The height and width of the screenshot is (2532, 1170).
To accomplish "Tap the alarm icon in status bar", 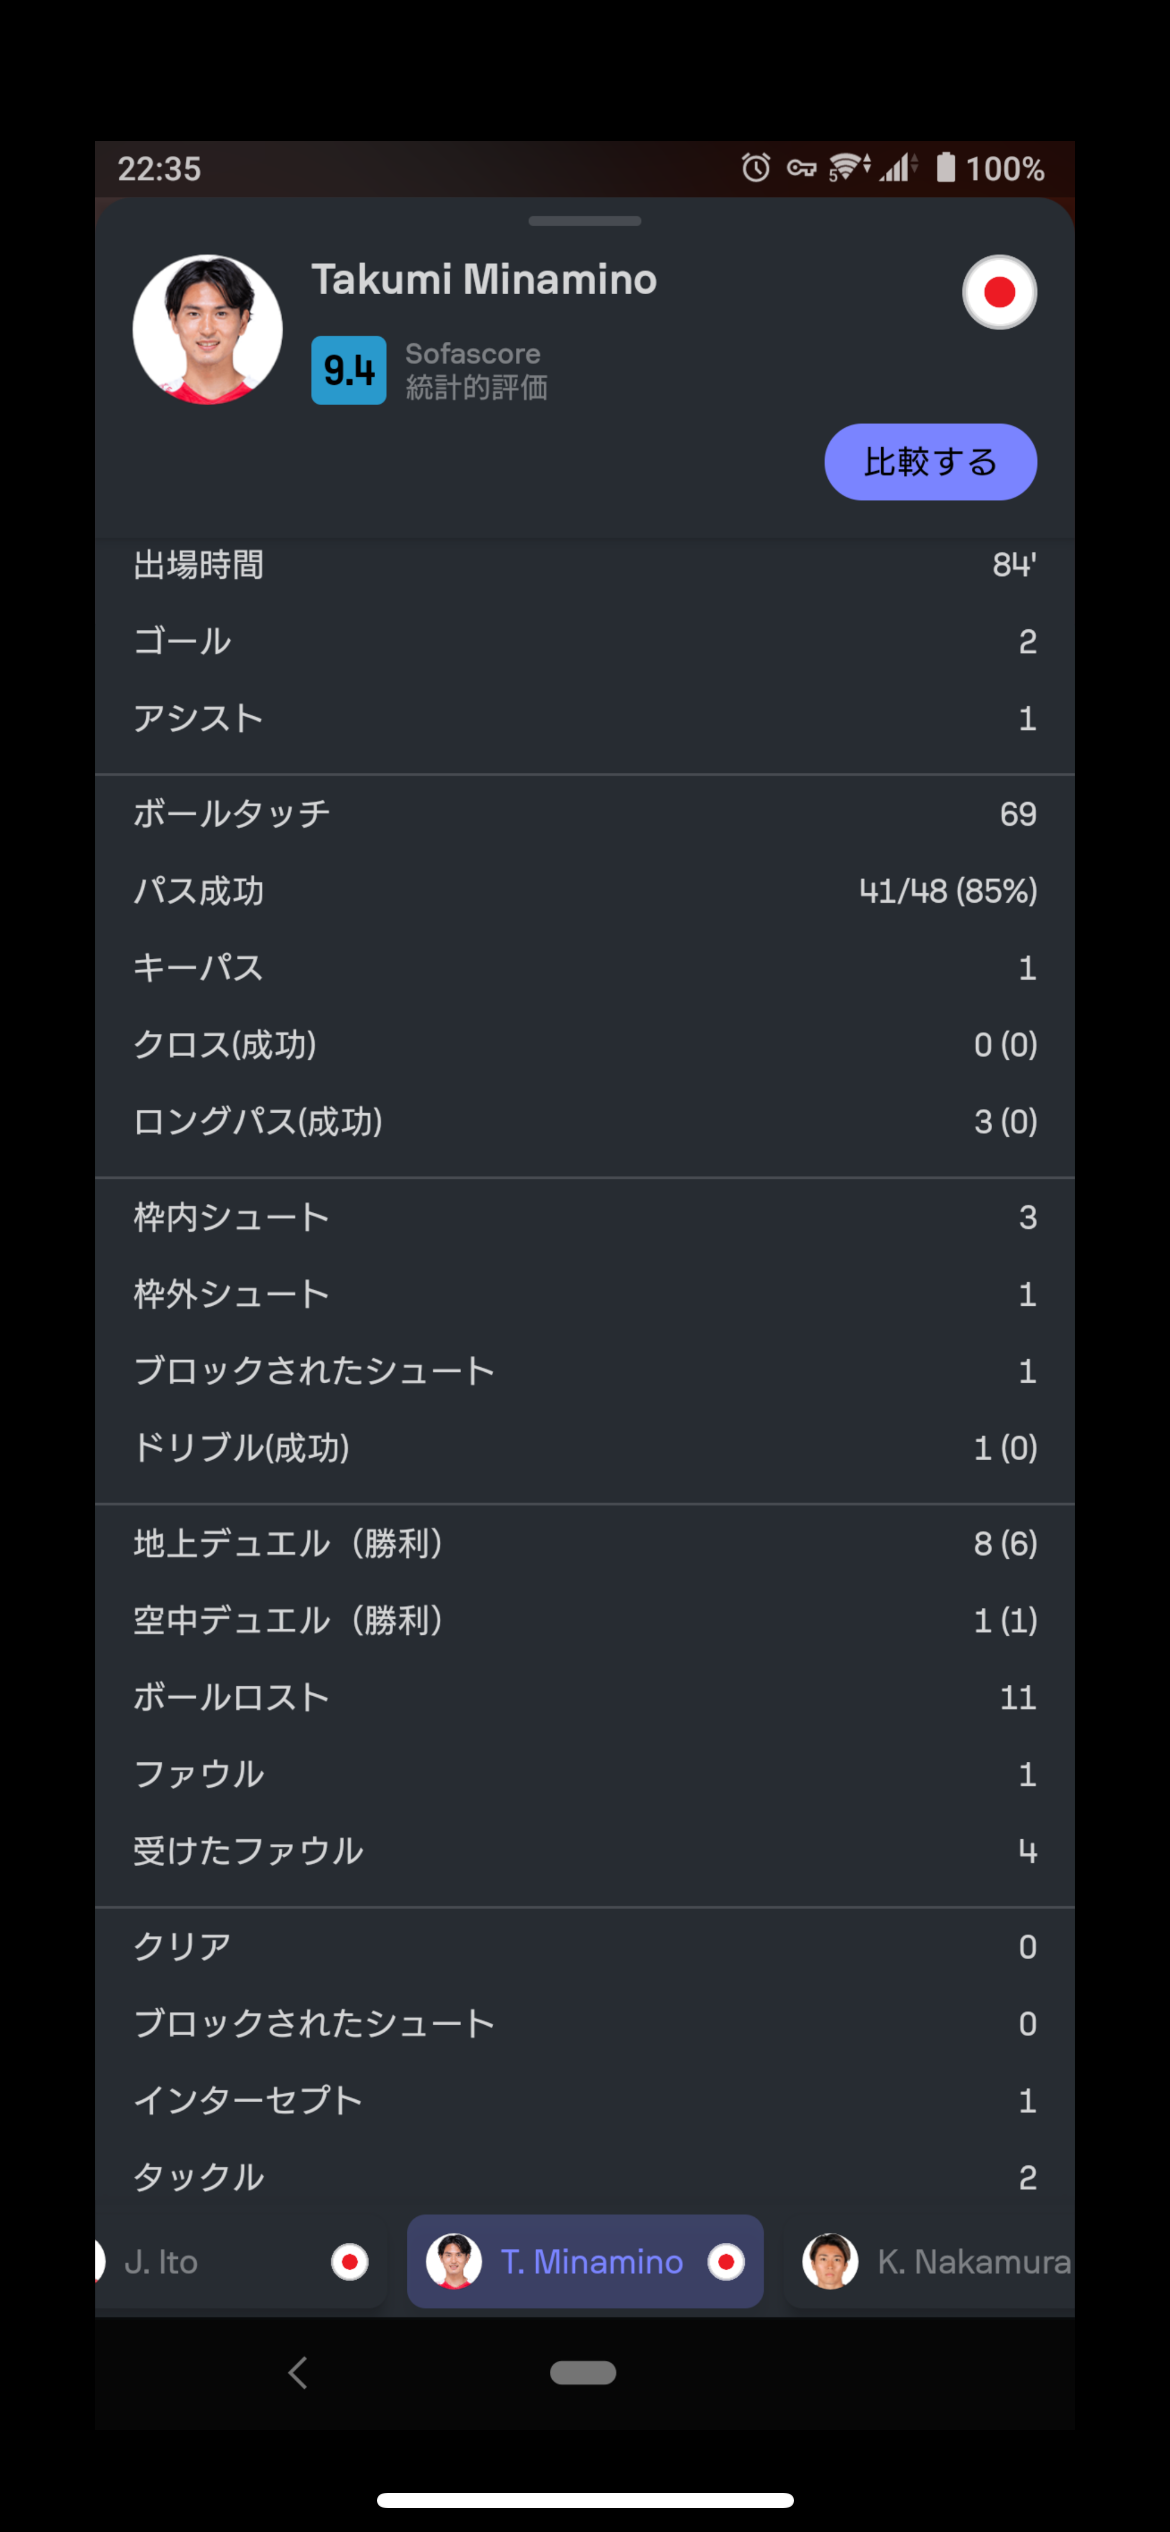I will click(756, 167).
